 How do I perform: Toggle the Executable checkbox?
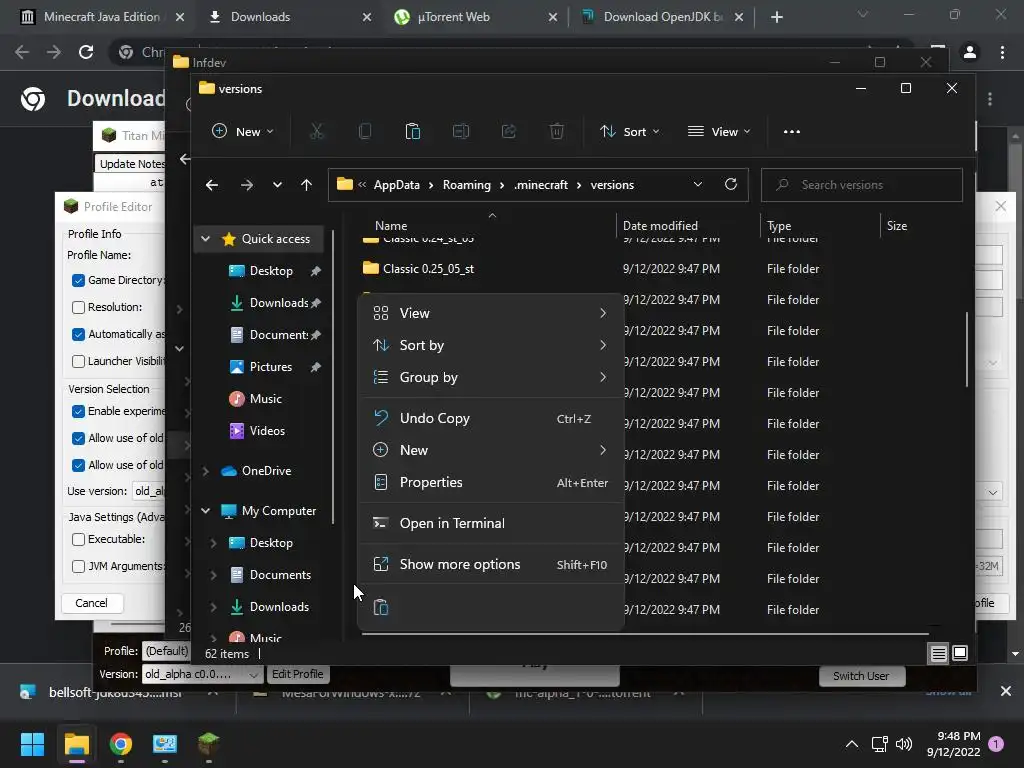[x=78, y=539]
